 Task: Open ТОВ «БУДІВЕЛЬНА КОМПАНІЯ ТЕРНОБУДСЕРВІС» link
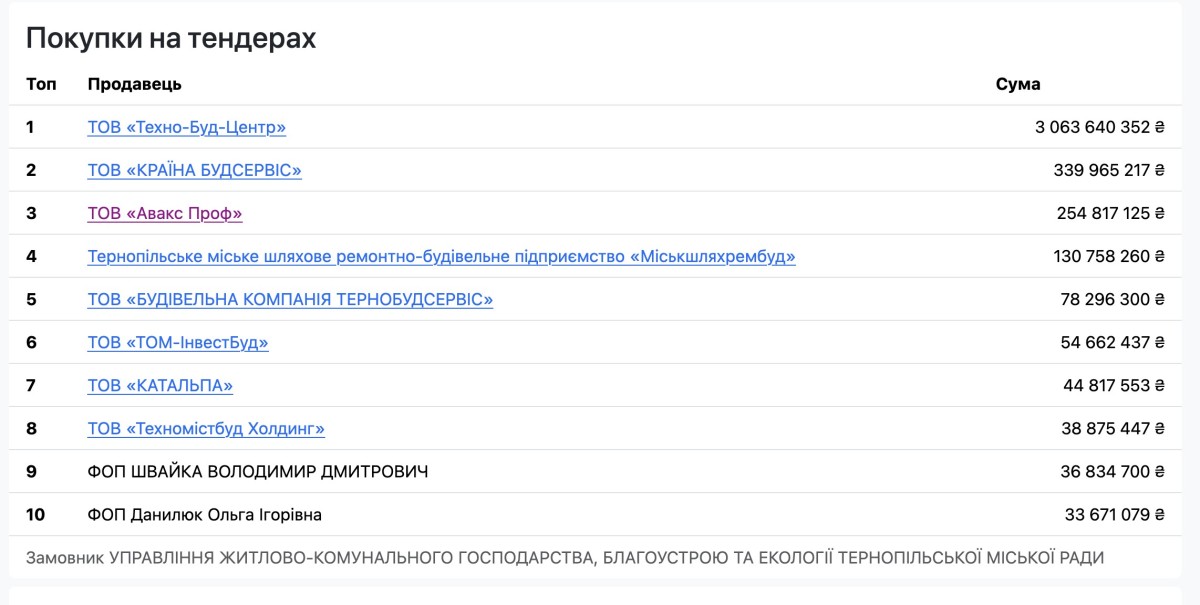[290, 299]
